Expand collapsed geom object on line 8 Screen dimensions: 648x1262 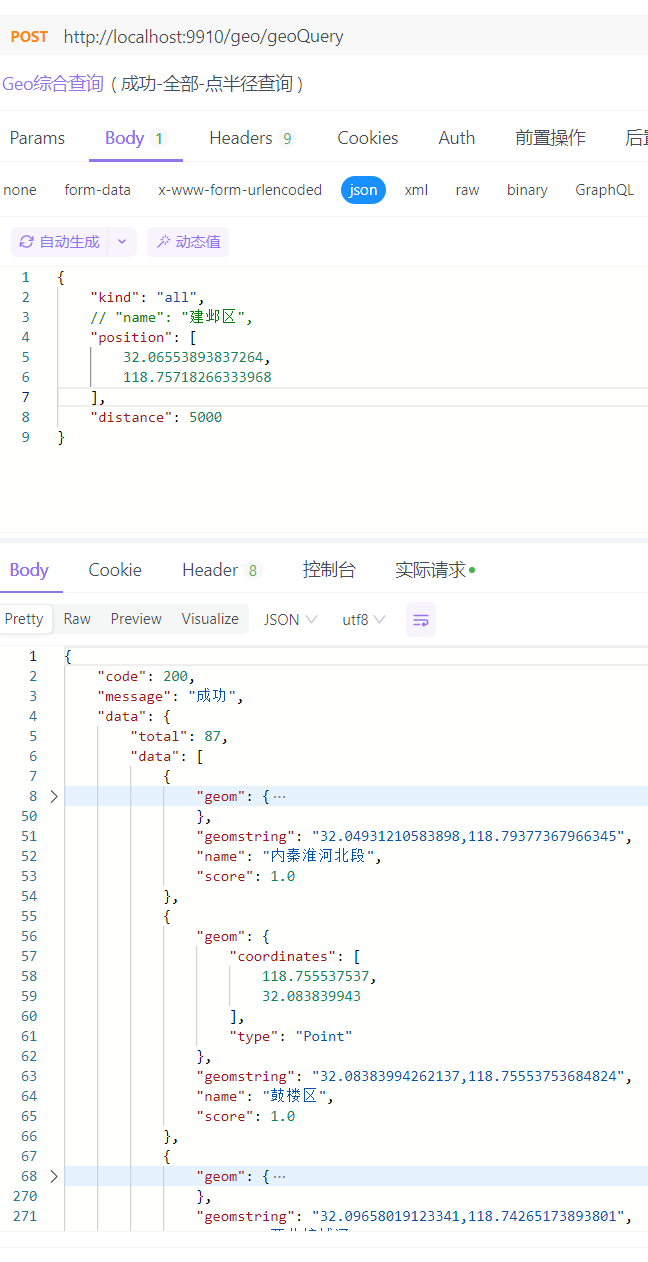click(x=54, y=797)
